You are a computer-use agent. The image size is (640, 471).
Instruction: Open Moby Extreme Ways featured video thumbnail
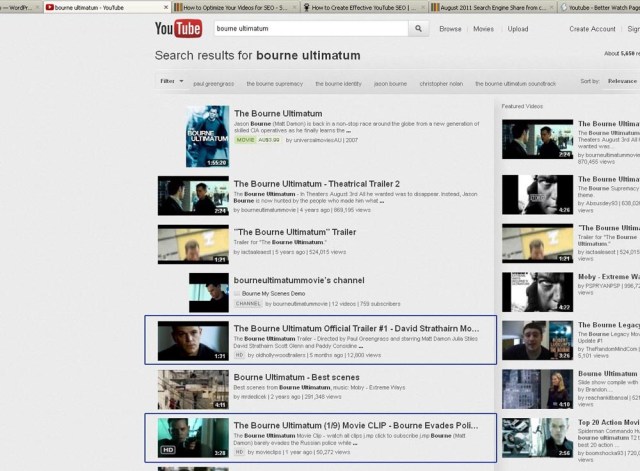coord(538,292)
